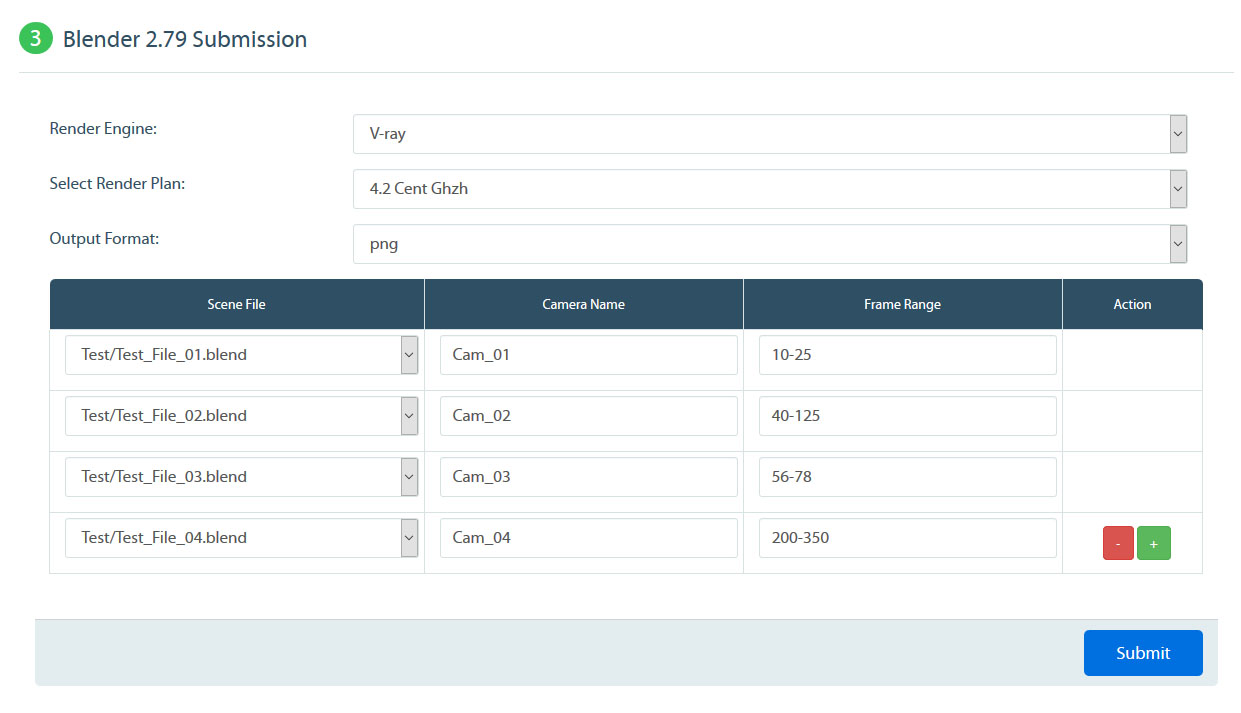1241x713 pixels.
Task: Click the green plus add row button
Action: 1153,543
